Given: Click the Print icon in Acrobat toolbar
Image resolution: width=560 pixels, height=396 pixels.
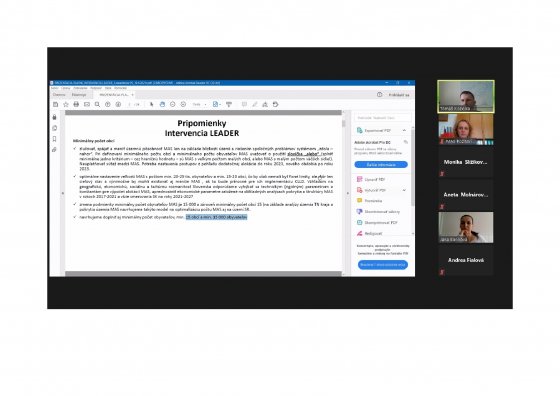Looking at the screenshot, I should pyautogui.click(x=76, y=104).
